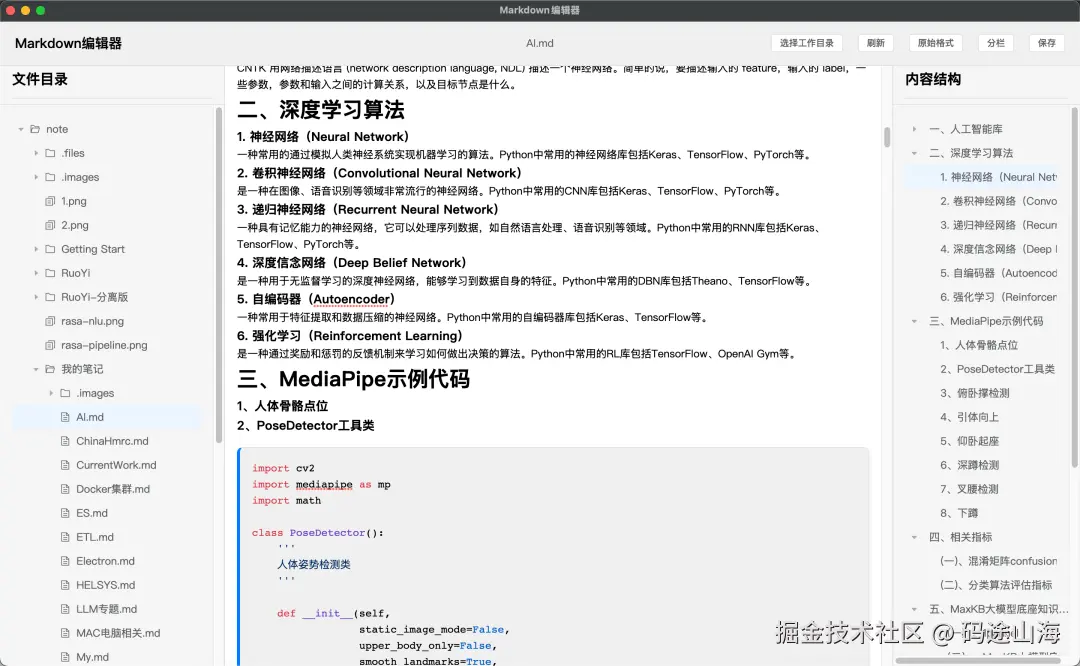1080x666 pixels.
Task: Click the ChinaHmrc.md document icon
Action: tap(65, 441)
